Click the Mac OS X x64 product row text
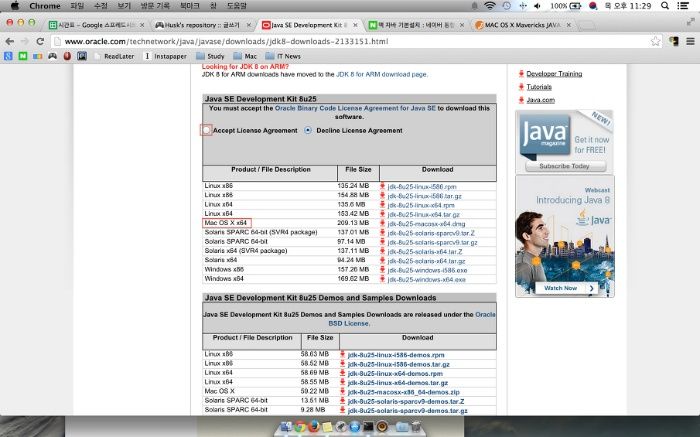The width and height of the screenshot is (700, 437). click(226, 223)
